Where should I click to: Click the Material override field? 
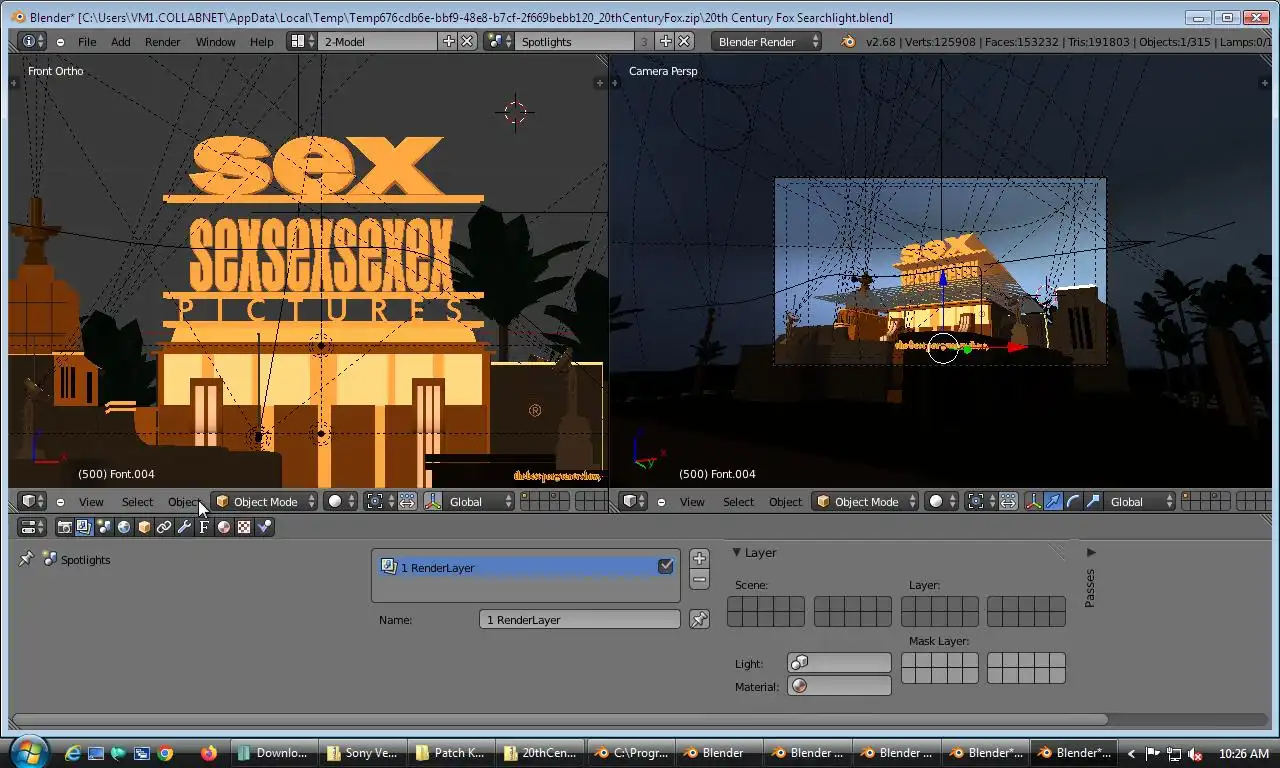click(x=839, y=686)
